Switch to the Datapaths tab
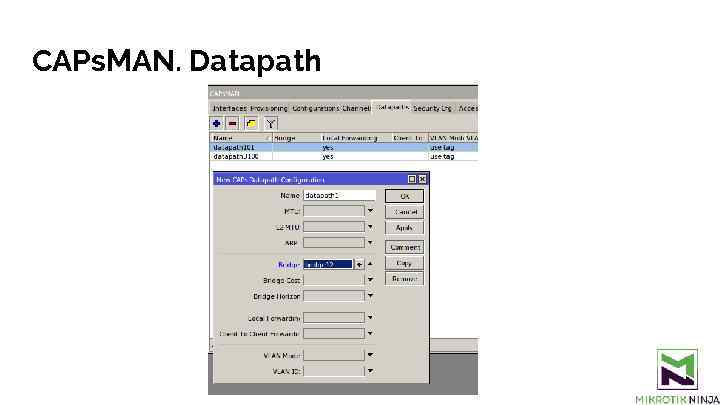720x405 pixels. (391, 107)
